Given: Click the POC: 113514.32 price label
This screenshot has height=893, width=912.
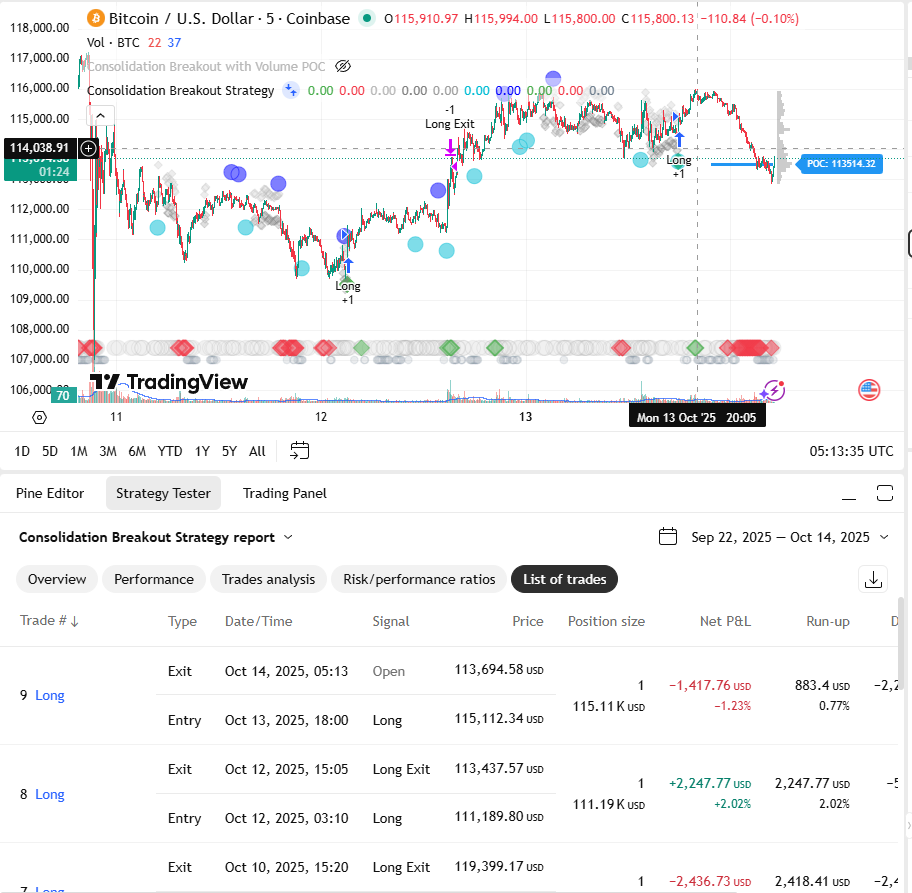Looking at the screenshot, I should pos(841,163).
